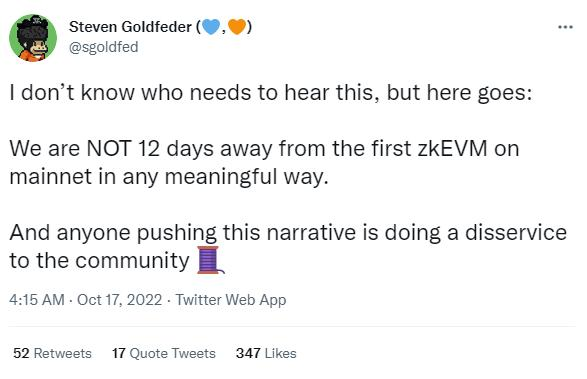The width and height of the screenshot is (587, 379).
Task: Click the word mainnet in the tweet
Action: coord(51,176)
